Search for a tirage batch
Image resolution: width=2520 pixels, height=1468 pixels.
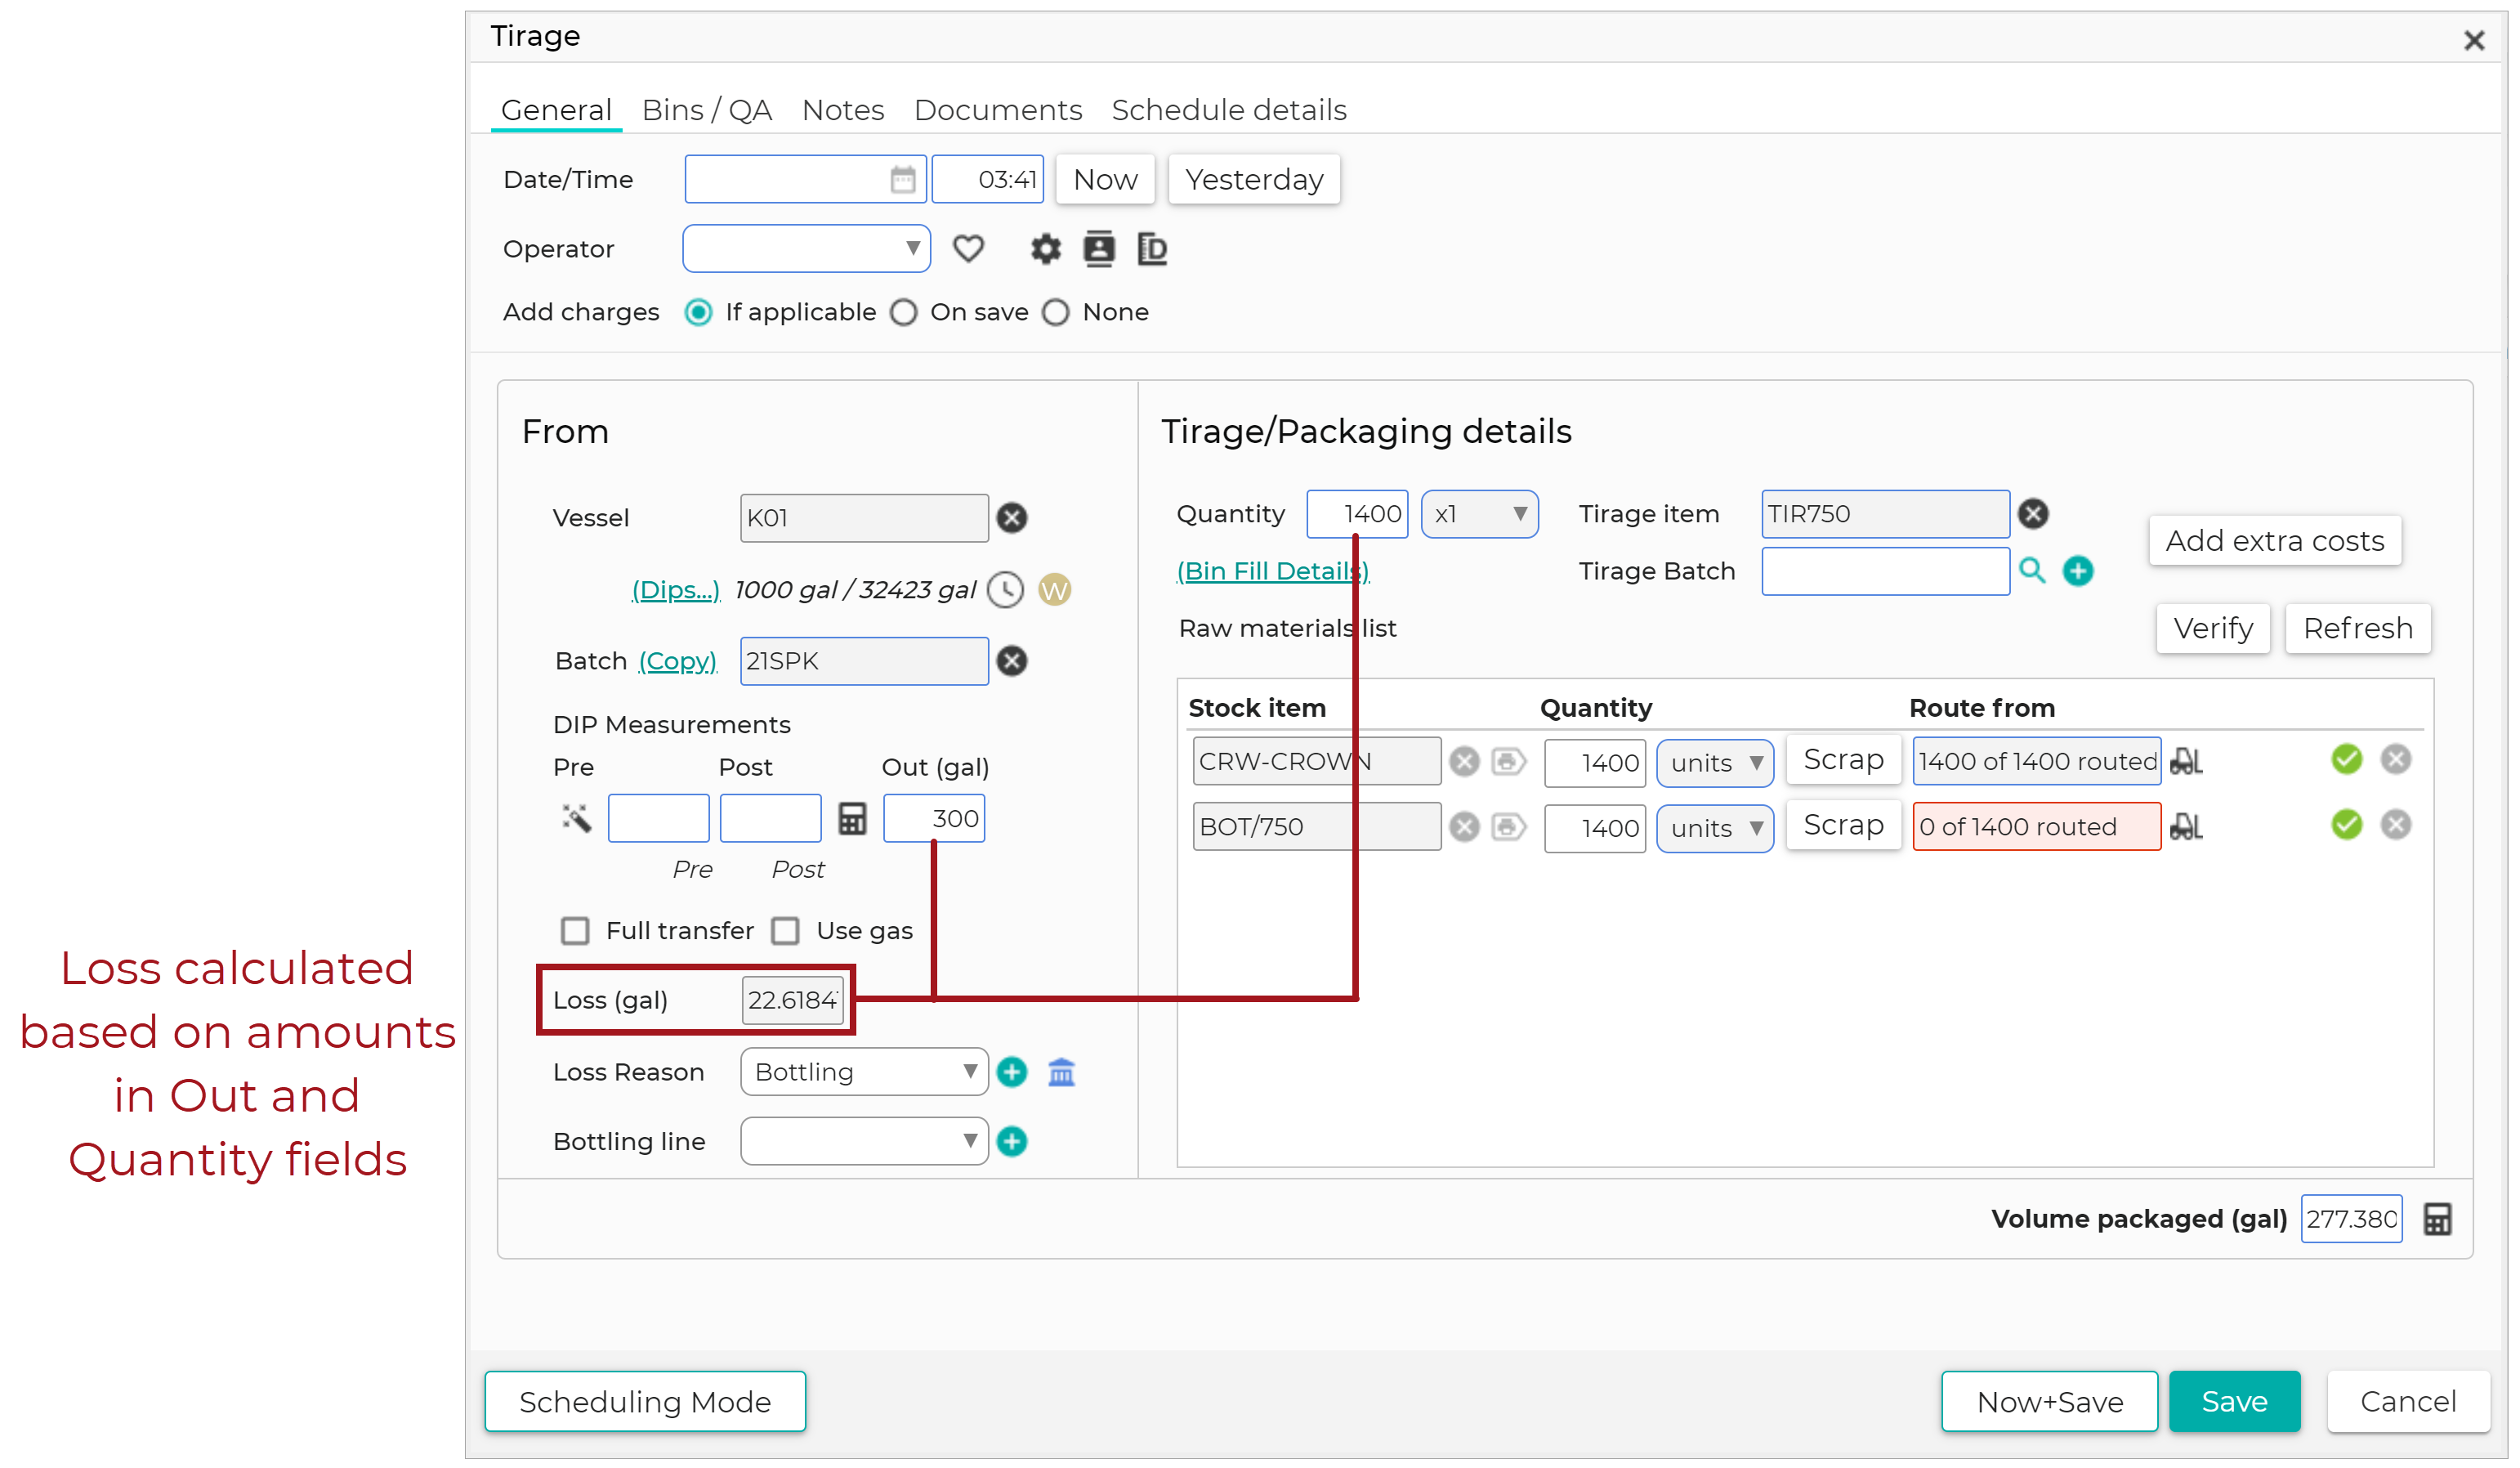(2031, 571)
